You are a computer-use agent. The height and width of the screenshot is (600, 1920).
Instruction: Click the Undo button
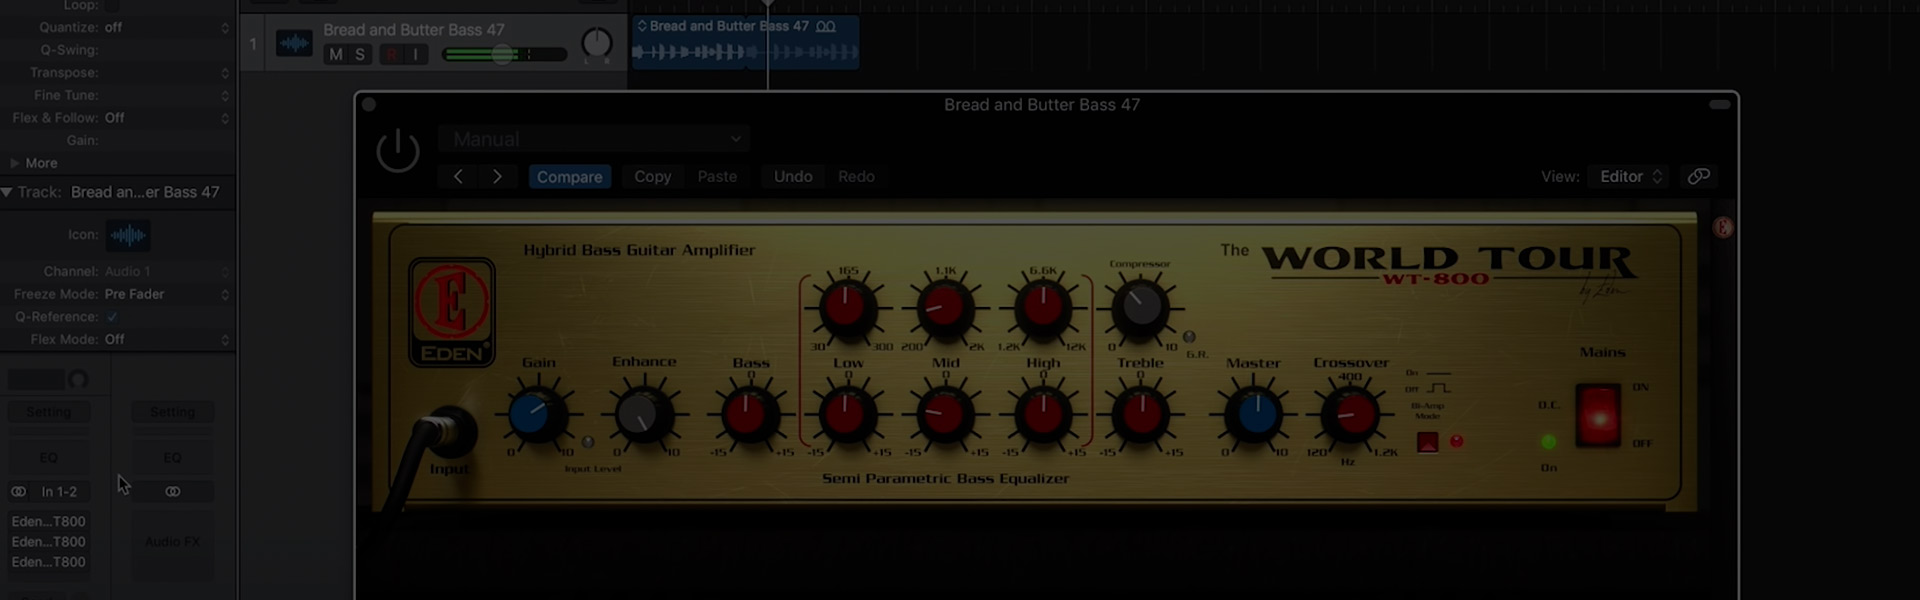tap(792, 177)
